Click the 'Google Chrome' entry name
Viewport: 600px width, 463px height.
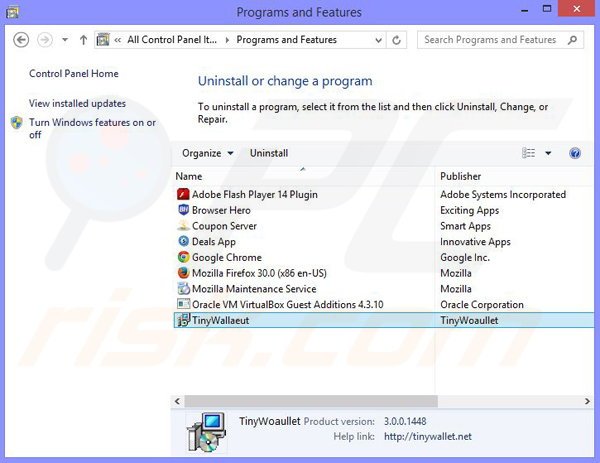(x=227, y=258)
